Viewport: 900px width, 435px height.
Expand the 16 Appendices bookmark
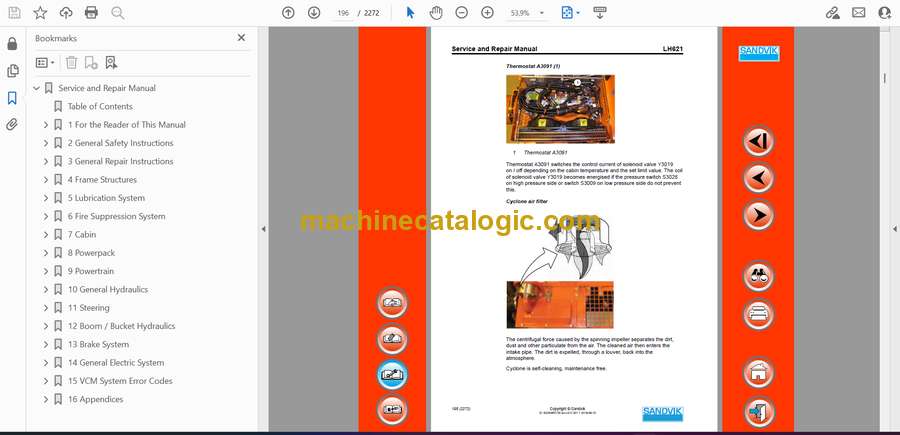click(x=46, y=399)
